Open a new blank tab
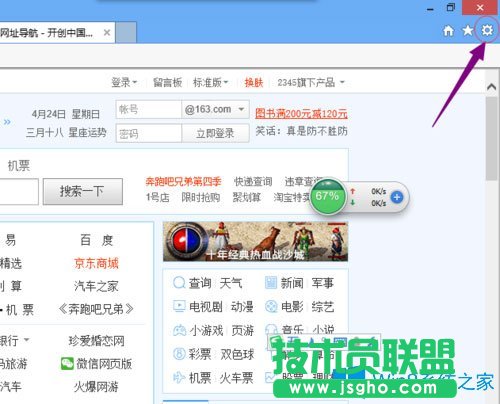 (x=126, y=33)
